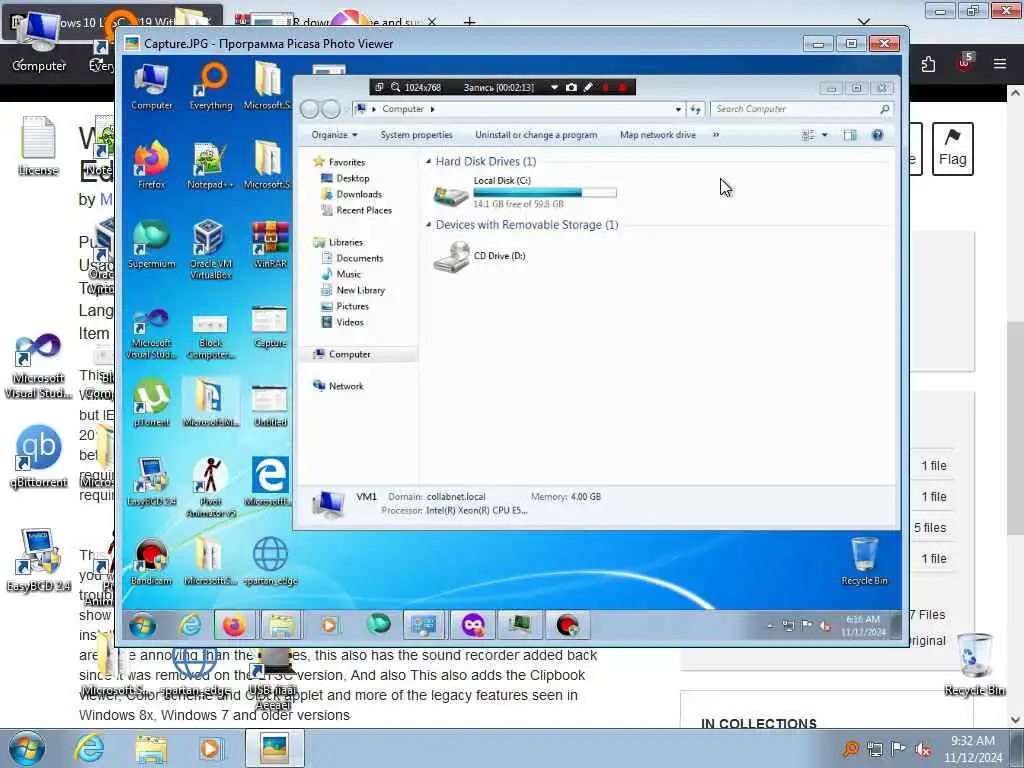Image resolution: width=1024 pixels, height=768 pixels.
Task: Select Music library in the navigation pane
Action: tap(348, 274)
